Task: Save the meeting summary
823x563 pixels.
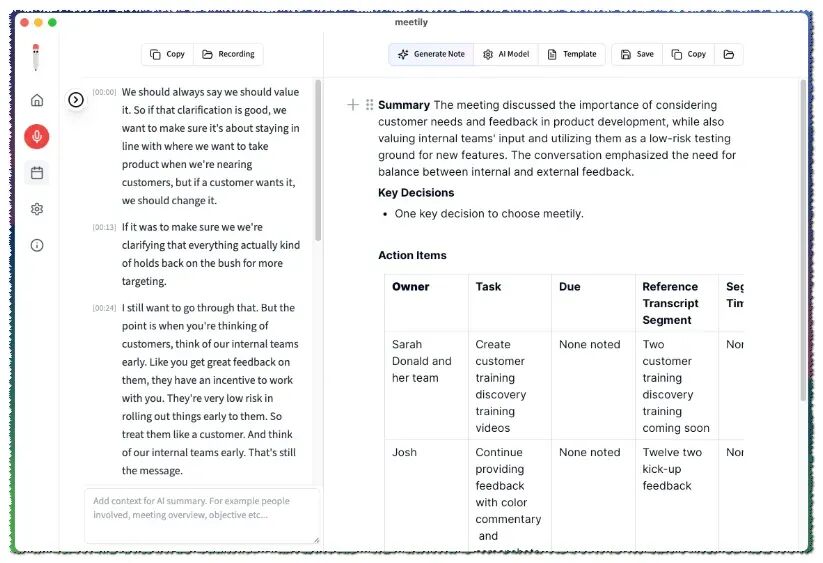Action: tap(637, 54)
